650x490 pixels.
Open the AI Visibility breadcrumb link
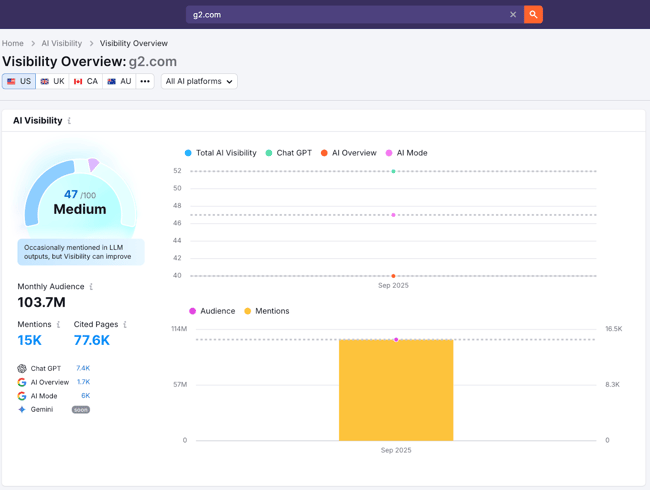coord(61,44)
